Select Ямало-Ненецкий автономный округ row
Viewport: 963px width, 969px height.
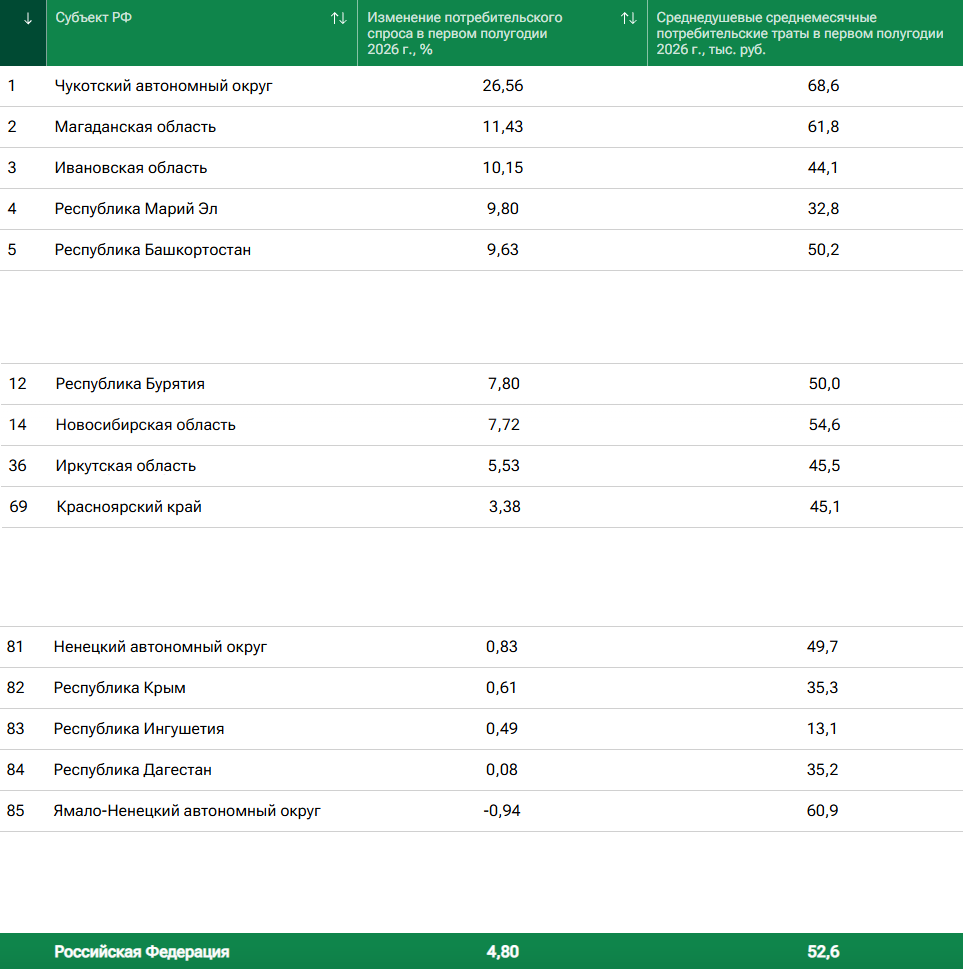[x=482, y=811]
